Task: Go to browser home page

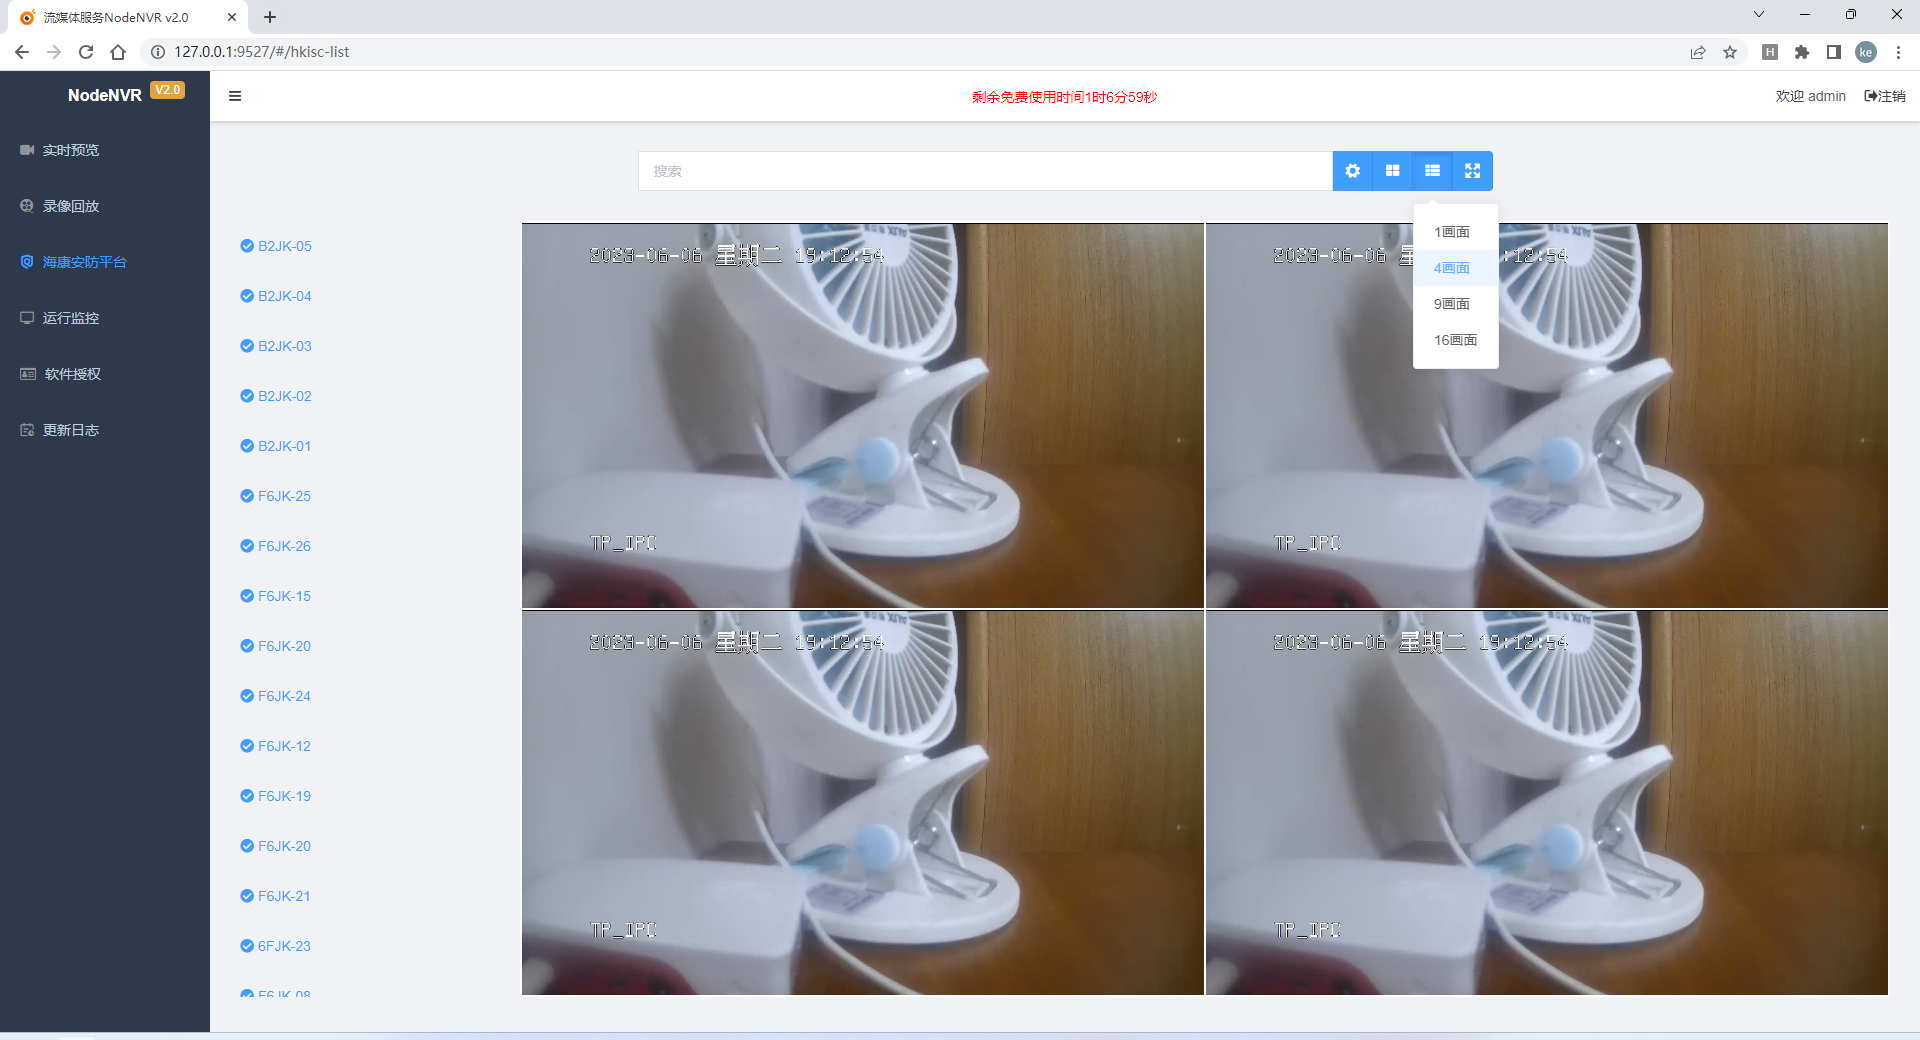Action: click(x=118, y=52)
